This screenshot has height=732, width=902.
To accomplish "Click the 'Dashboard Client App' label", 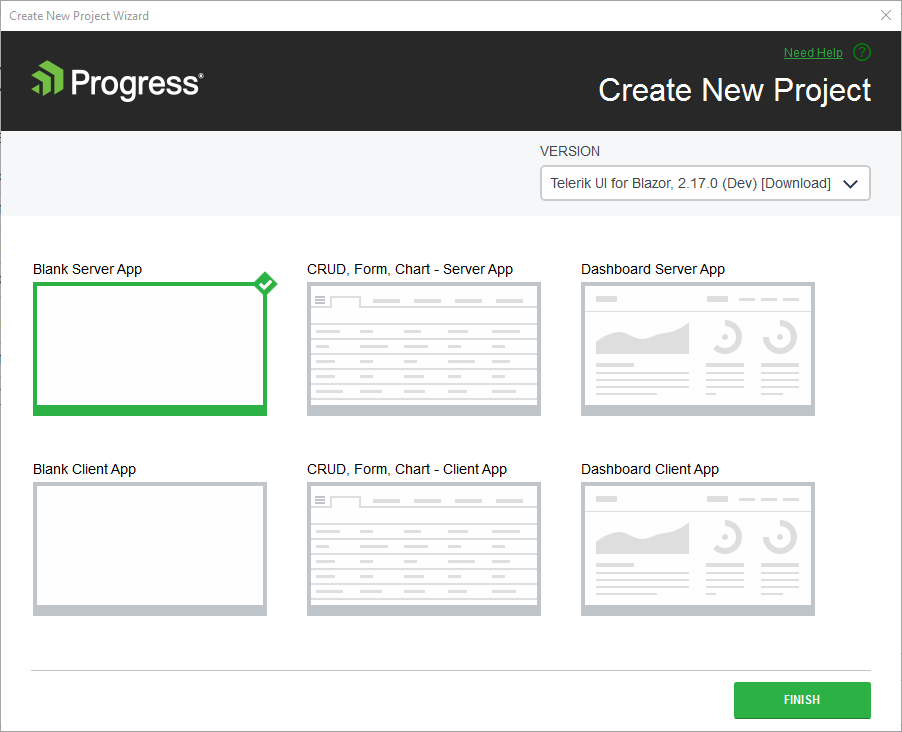I will tap(650, 470).
